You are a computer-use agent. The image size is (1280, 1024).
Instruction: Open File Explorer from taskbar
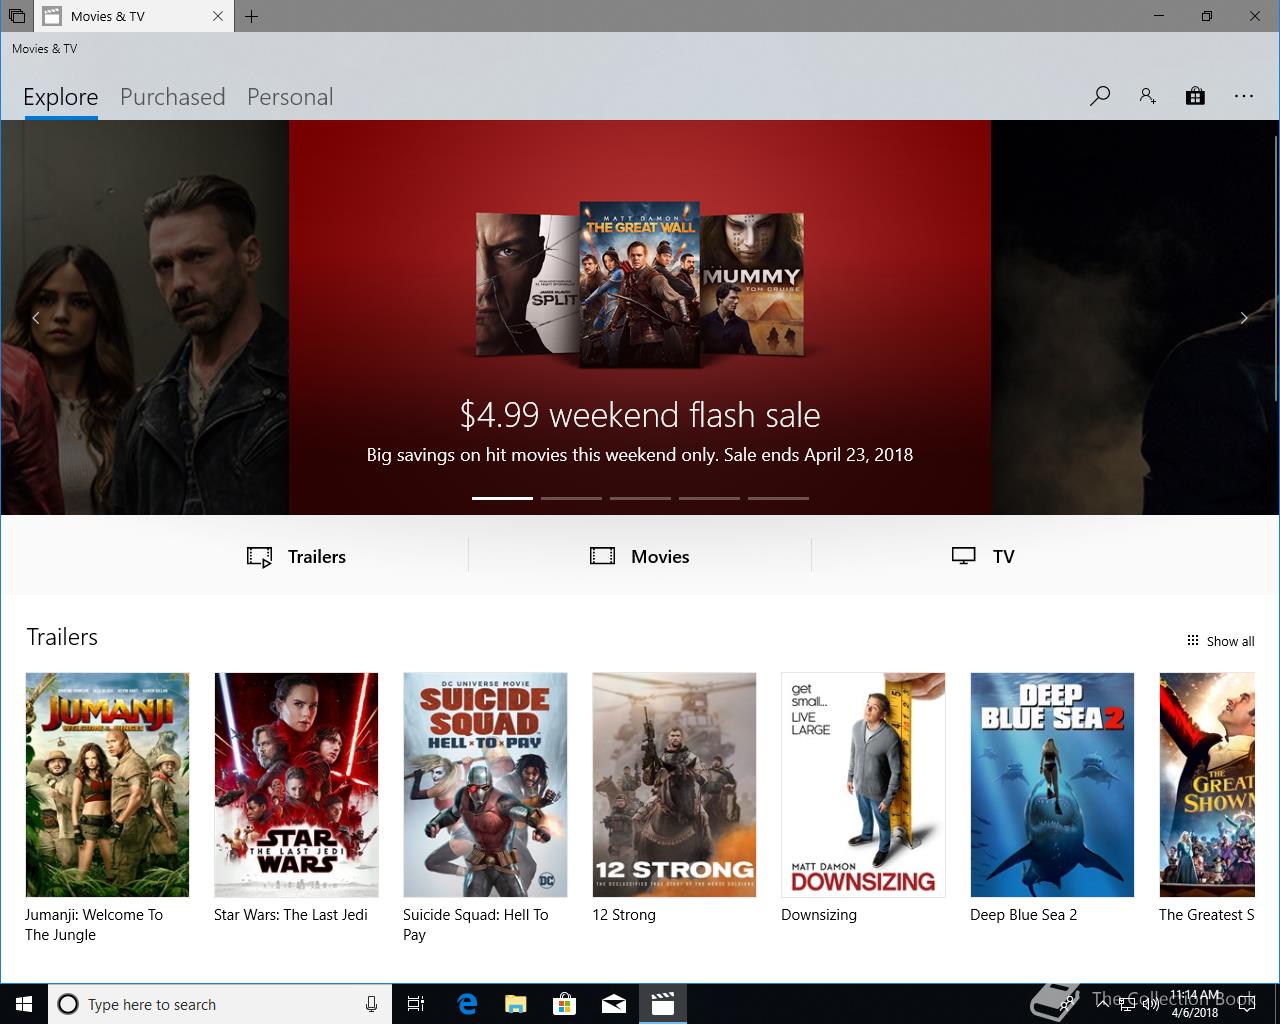(x=516, y=1004)
